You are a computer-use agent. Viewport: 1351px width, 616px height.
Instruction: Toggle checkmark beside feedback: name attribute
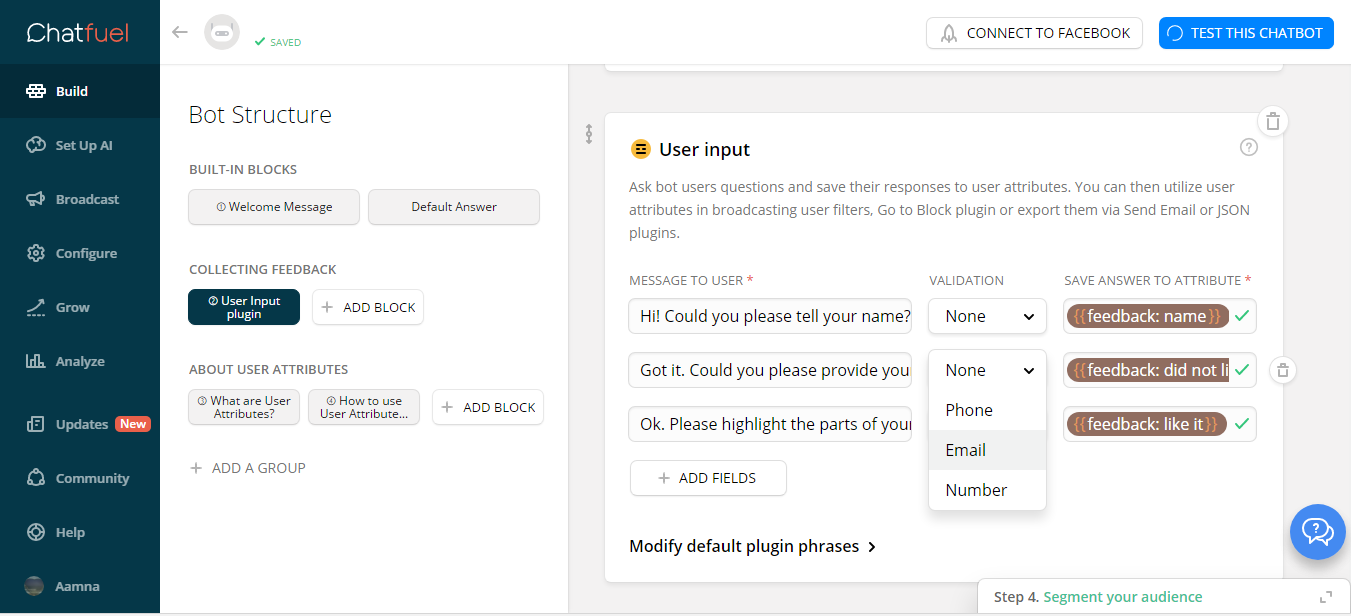tap(1241, 316)
